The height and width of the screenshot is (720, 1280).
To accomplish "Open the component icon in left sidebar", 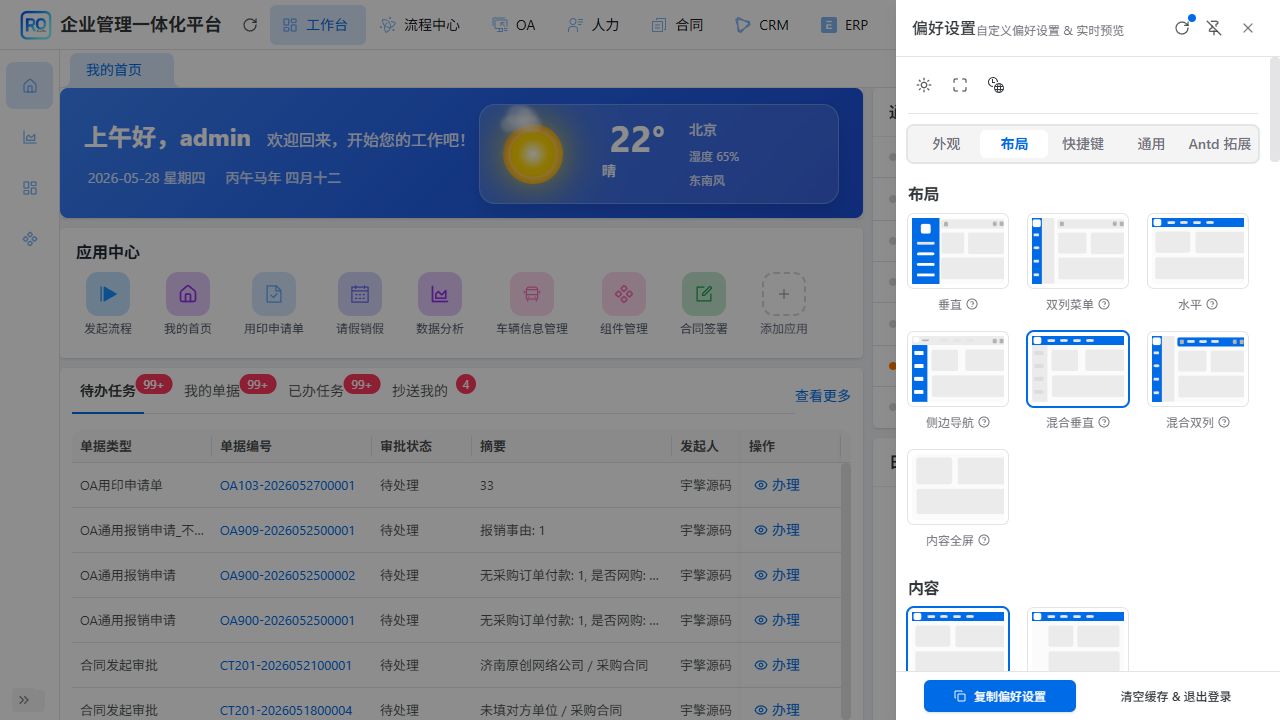I will 30,239.
